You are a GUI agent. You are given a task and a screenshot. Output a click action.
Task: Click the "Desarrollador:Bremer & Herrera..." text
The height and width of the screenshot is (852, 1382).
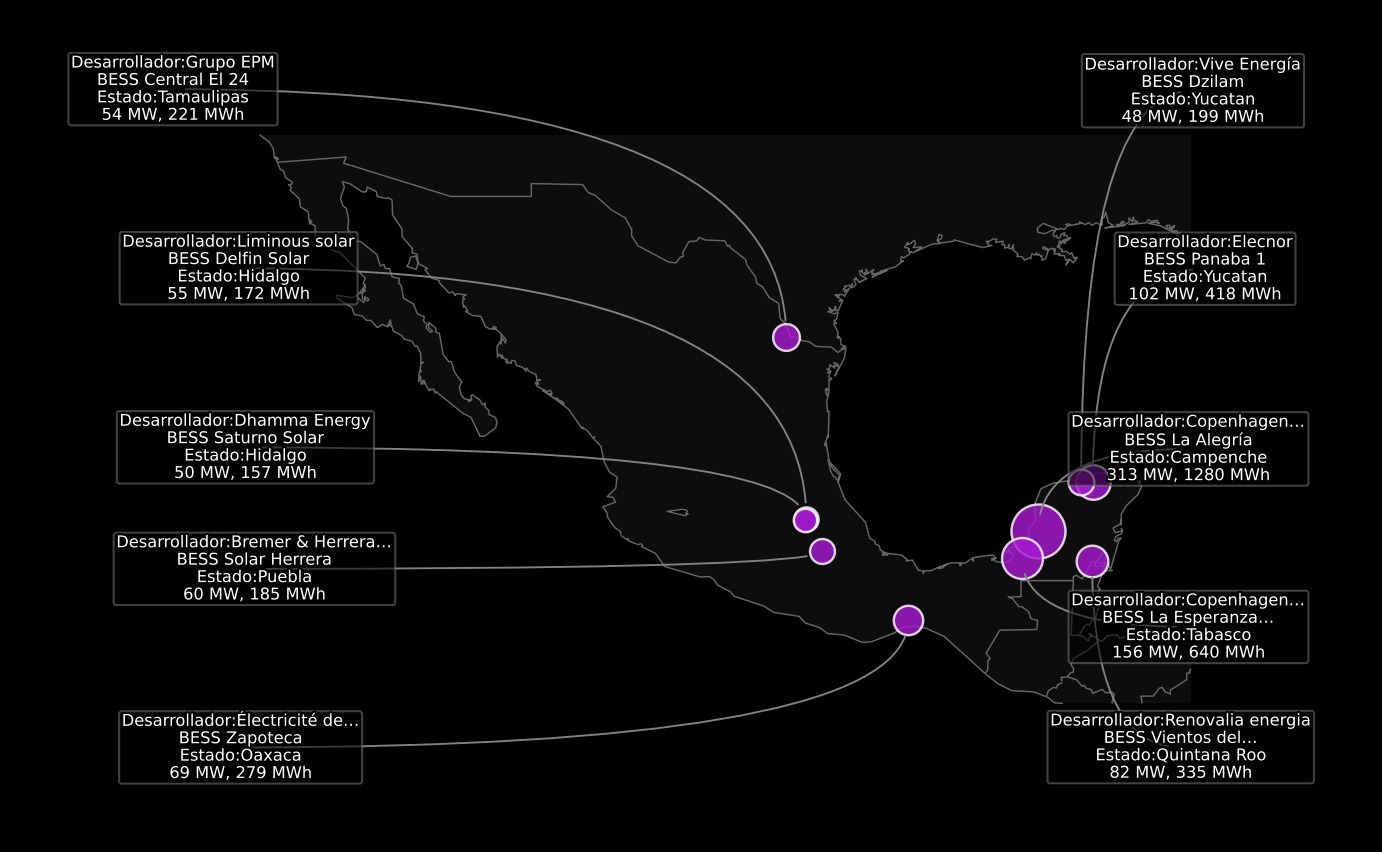coord(254,541)
